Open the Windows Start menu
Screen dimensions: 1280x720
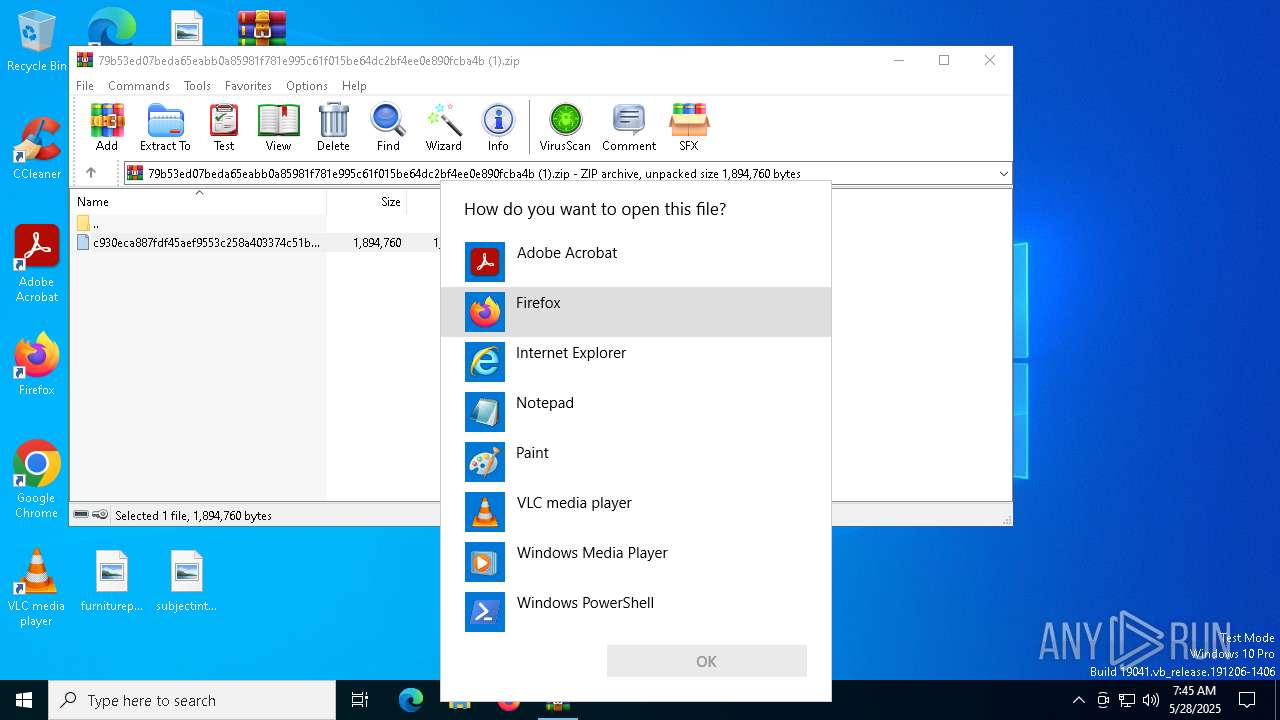click(x=24, y=700)
